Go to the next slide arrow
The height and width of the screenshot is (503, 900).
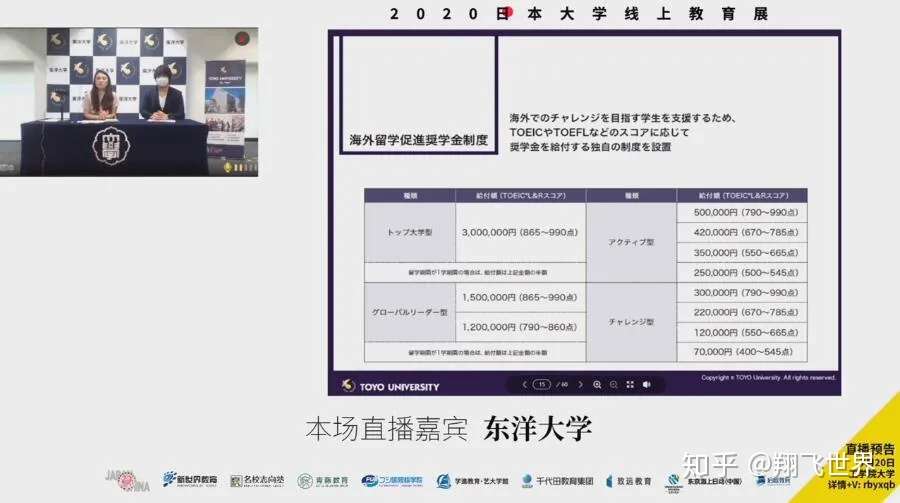tap(580, 385)
